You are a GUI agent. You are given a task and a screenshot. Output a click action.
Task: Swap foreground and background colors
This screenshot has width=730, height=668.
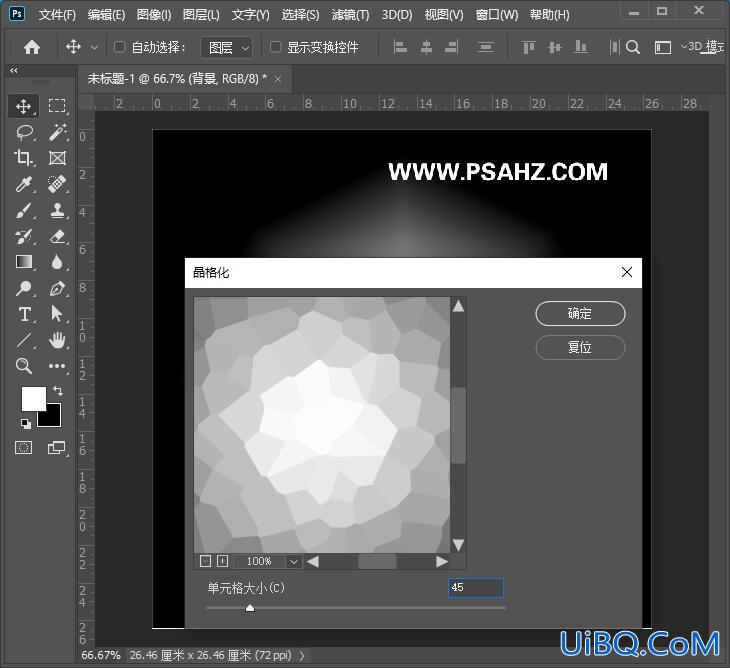(x=58, y=391)
